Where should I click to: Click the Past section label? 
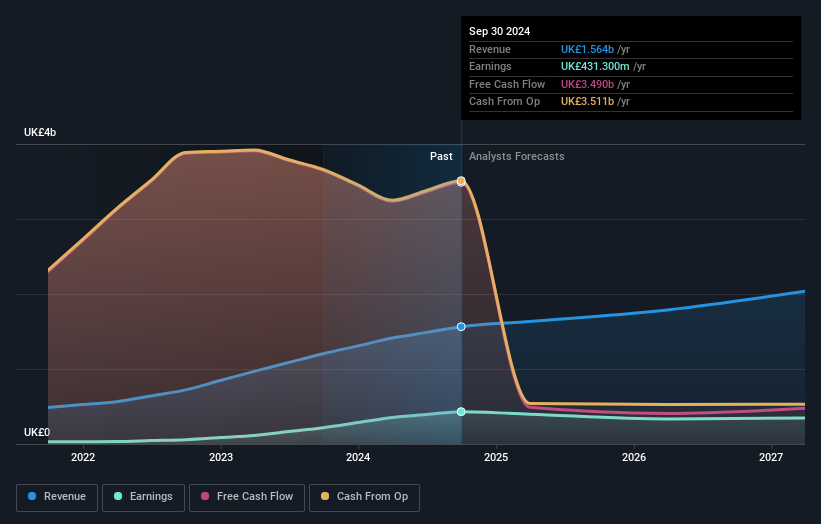pos(441,157)
